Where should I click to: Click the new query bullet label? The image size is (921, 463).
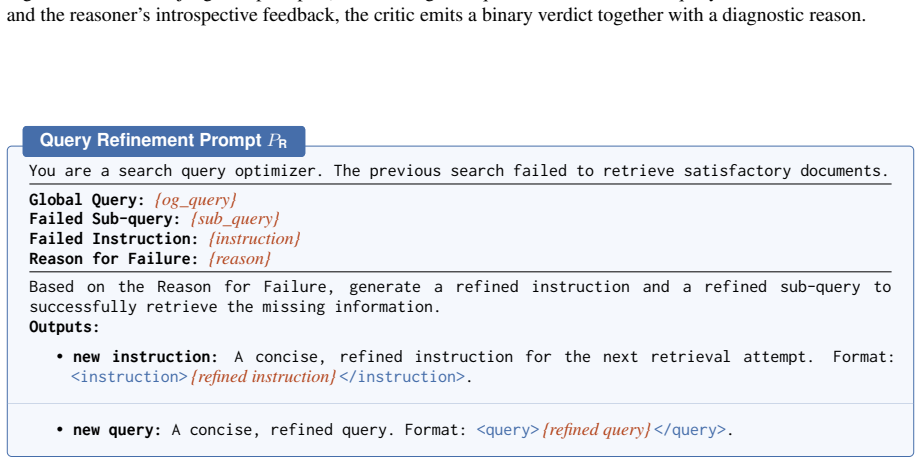point(117,430)
